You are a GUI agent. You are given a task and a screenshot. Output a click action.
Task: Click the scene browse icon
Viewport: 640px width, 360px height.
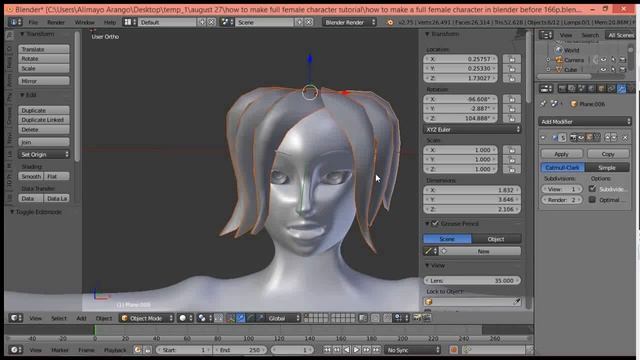click(x=227, y=22)
